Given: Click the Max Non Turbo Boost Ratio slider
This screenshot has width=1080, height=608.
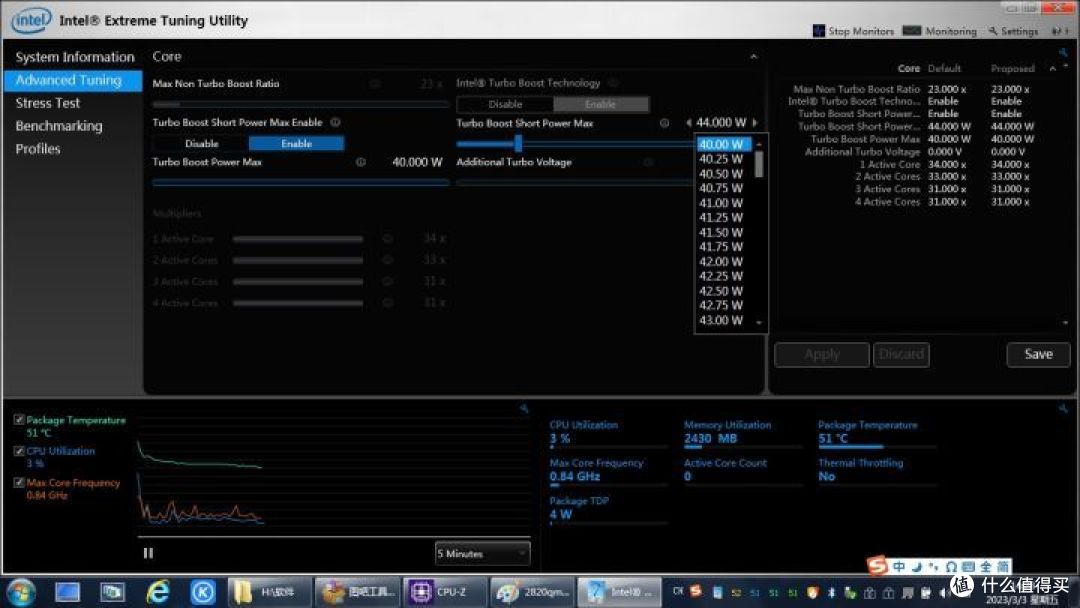Looking at the screenshot, I should point(300,104).
